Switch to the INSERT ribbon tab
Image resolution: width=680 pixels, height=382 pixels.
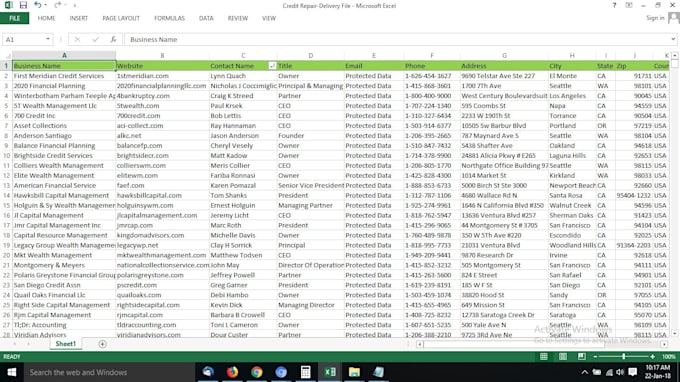tap(78, 18)
